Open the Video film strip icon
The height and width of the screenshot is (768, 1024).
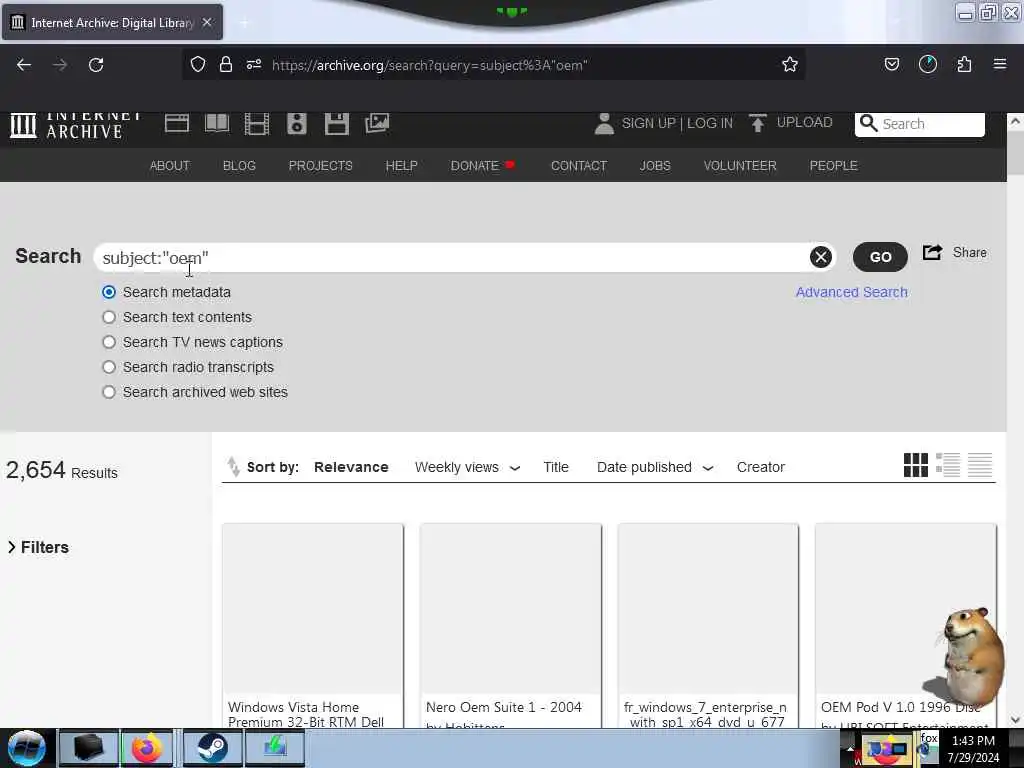pos(257,123)
